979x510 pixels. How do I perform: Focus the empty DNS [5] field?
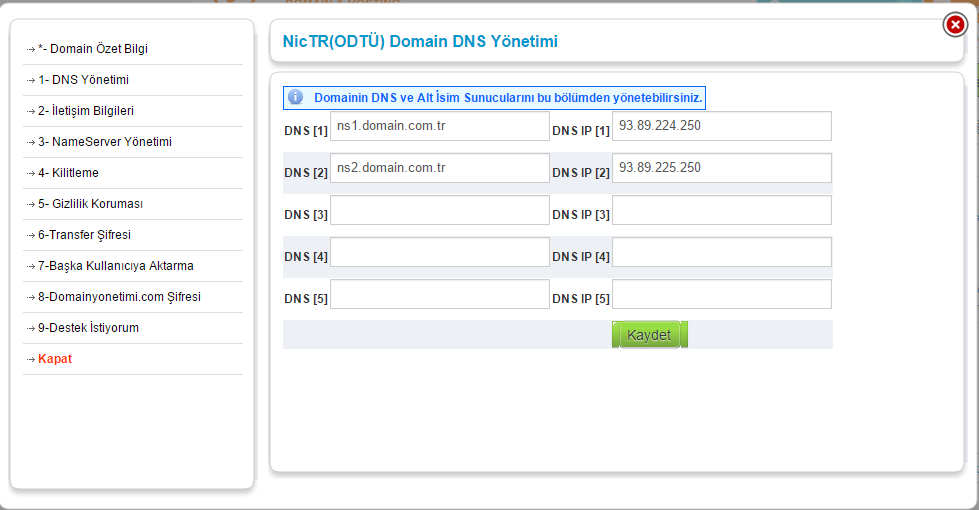pos(440,294)
